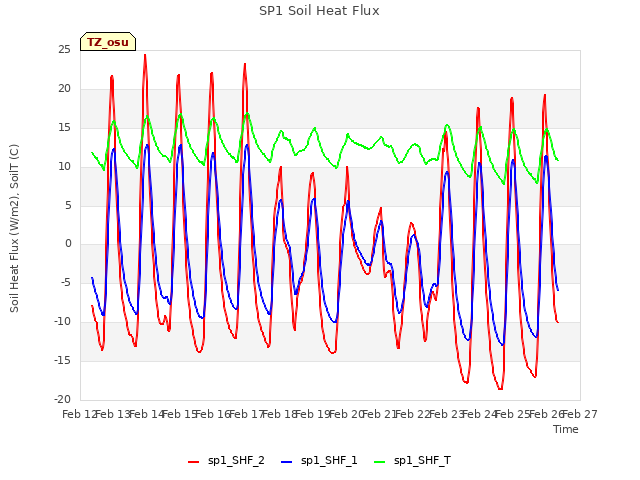The image size is (640, 480).
Task: Click the -20 y-axis tick label
Action: pyautogui.click(x=62, y=399)
